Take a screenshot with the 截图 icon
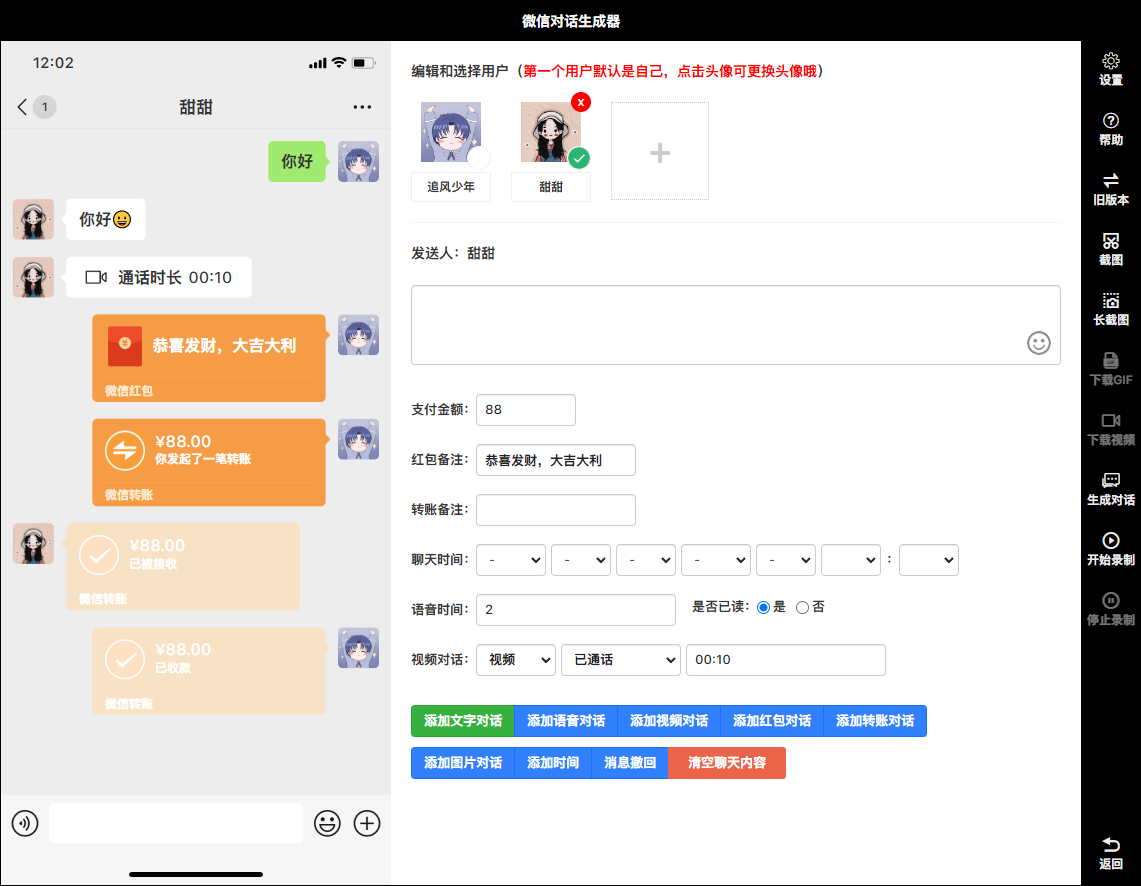 tap(1110, 242)
